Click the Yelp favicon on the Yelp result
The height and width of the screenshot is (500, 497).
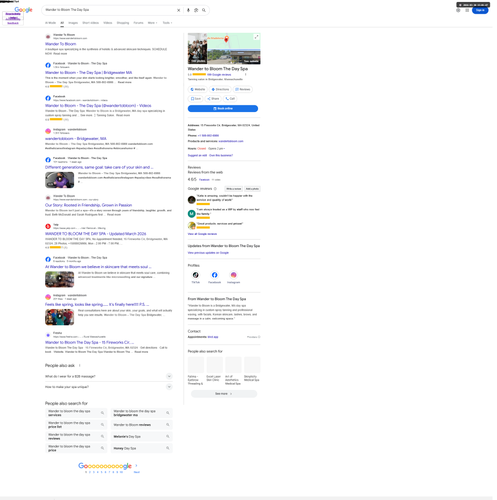click(48, 226)
